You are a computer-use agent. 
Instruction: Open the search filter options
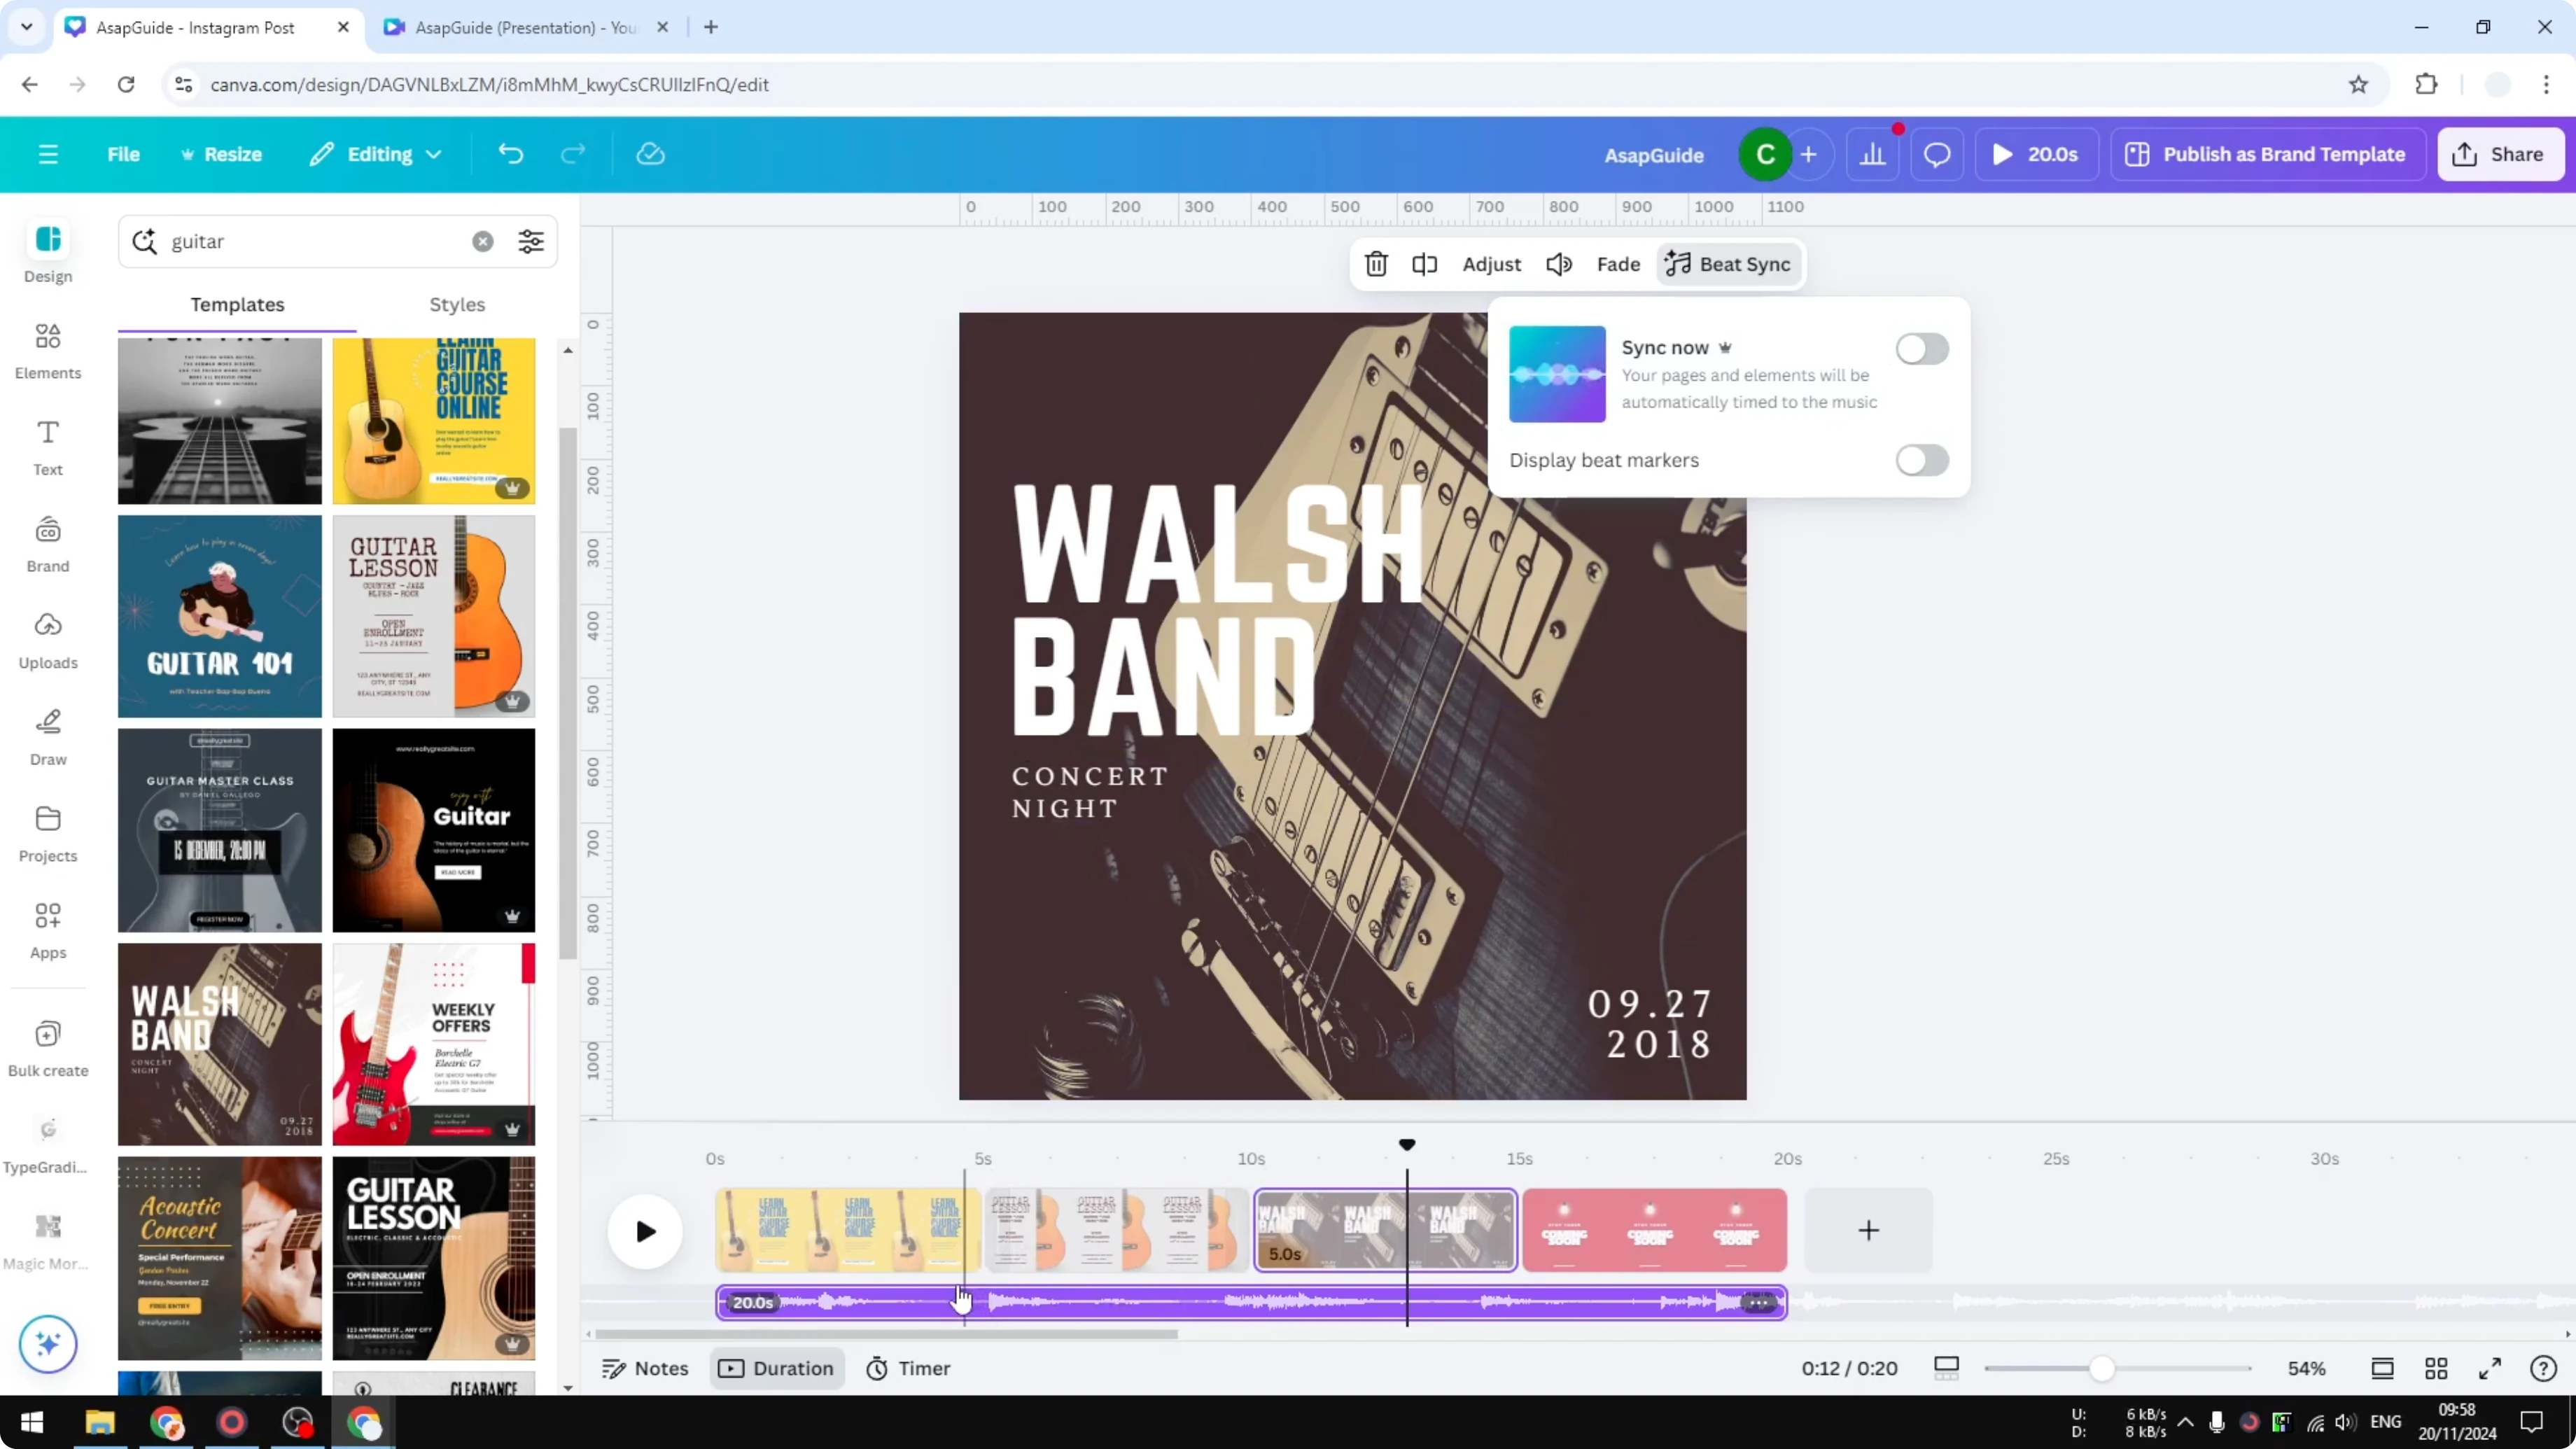[x=531, y=241]
